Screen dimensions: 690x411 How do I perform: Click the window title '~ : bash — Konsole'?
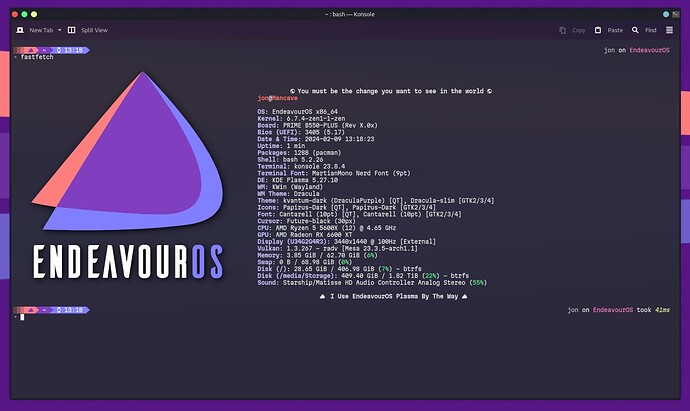349,14
